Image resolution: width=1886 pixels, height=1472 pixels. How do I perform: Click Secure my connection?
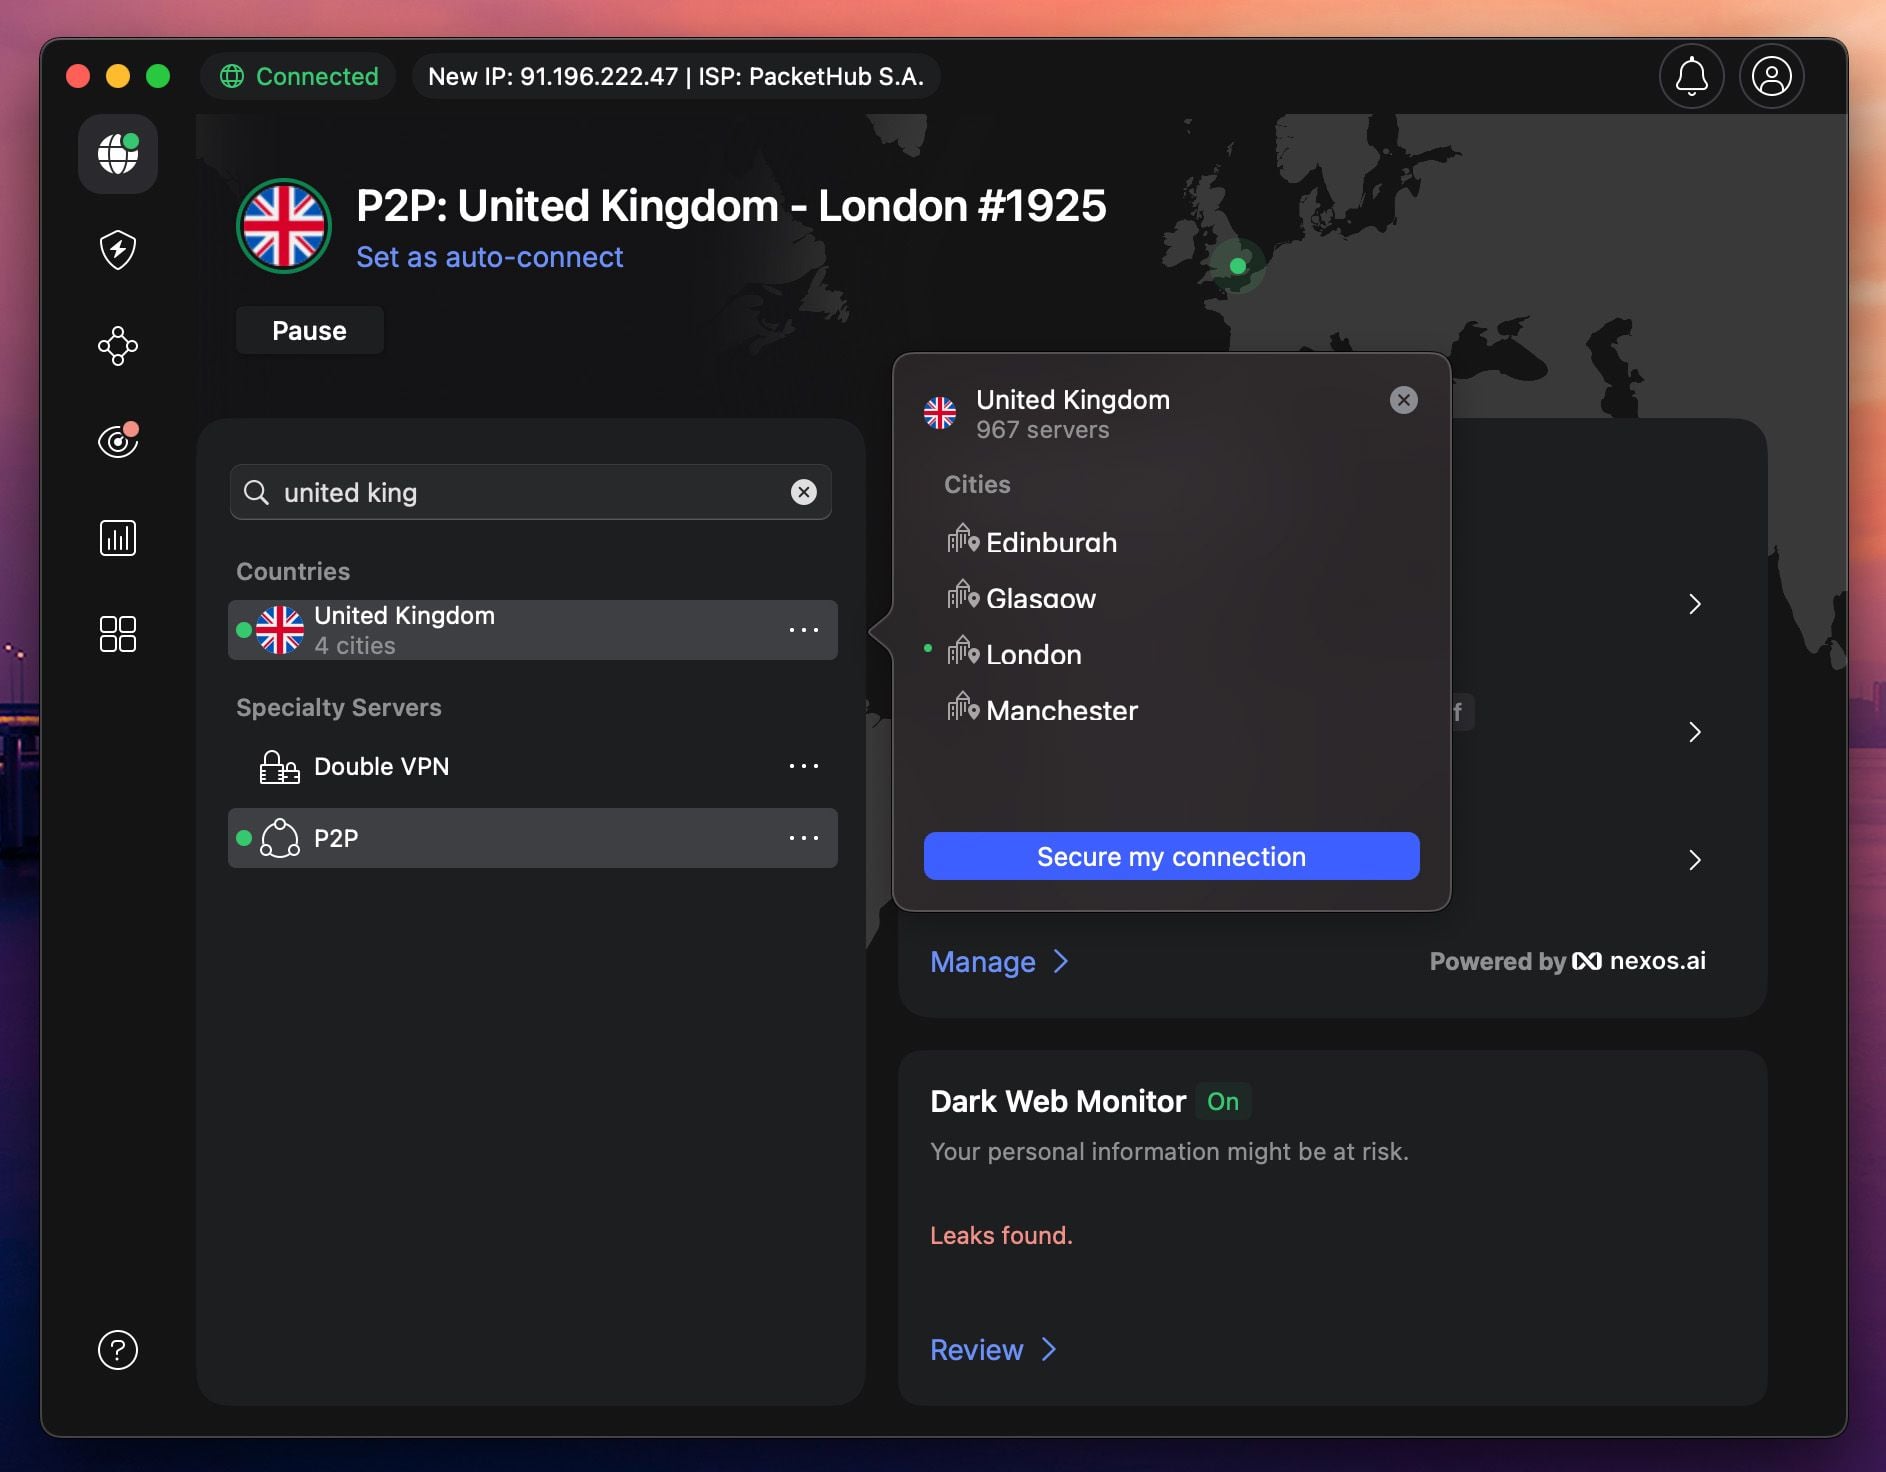[x=1170, y=856]
